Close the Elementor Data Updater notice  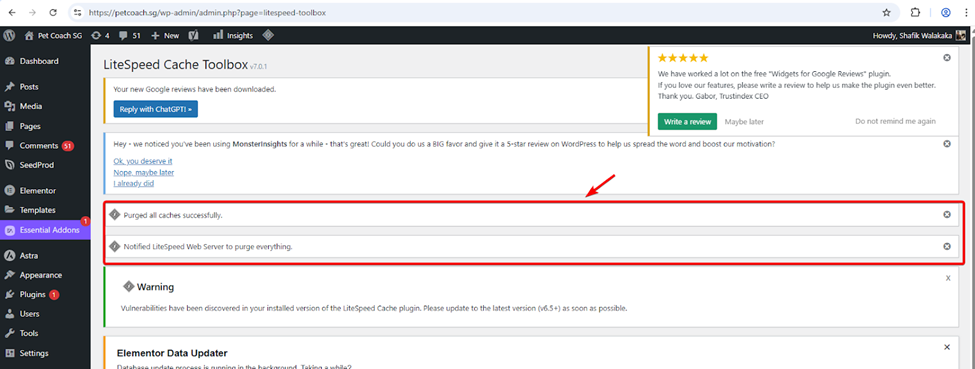947,347
